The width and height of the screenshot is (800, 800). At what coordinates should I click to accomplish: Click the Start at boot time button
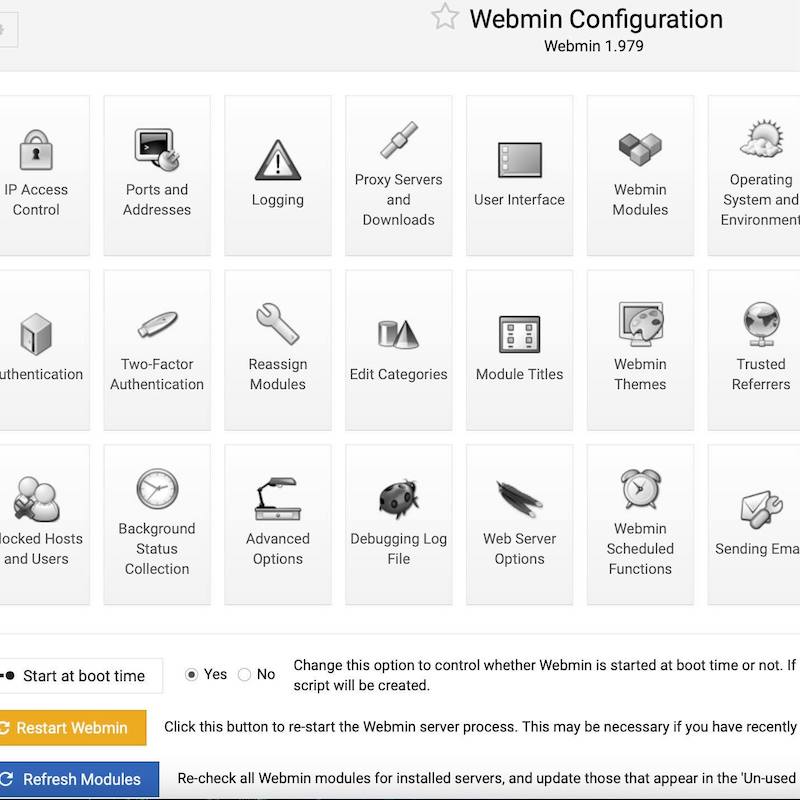81,676
